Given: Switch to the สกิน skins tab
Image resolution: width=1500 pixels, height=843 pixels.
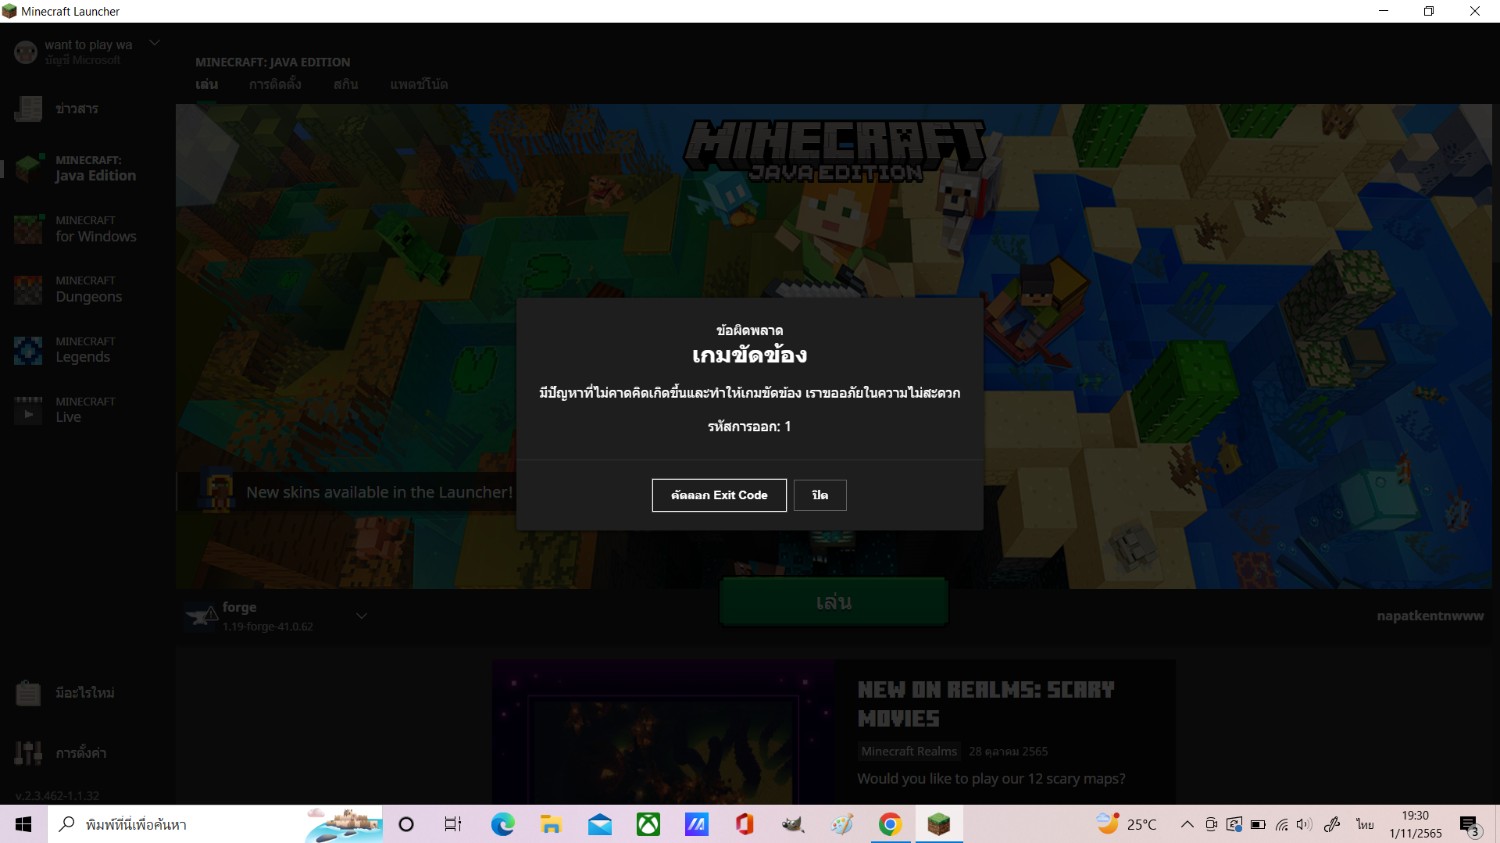Looking at the screenshot, I should click(x=345, y=85).
